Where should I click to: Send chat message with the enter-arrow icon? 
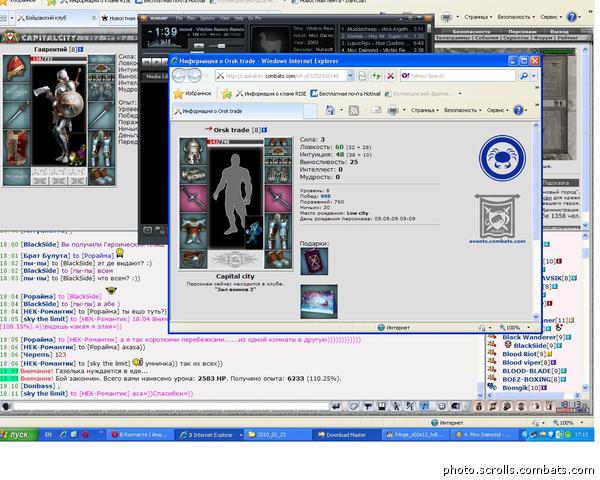336,406
